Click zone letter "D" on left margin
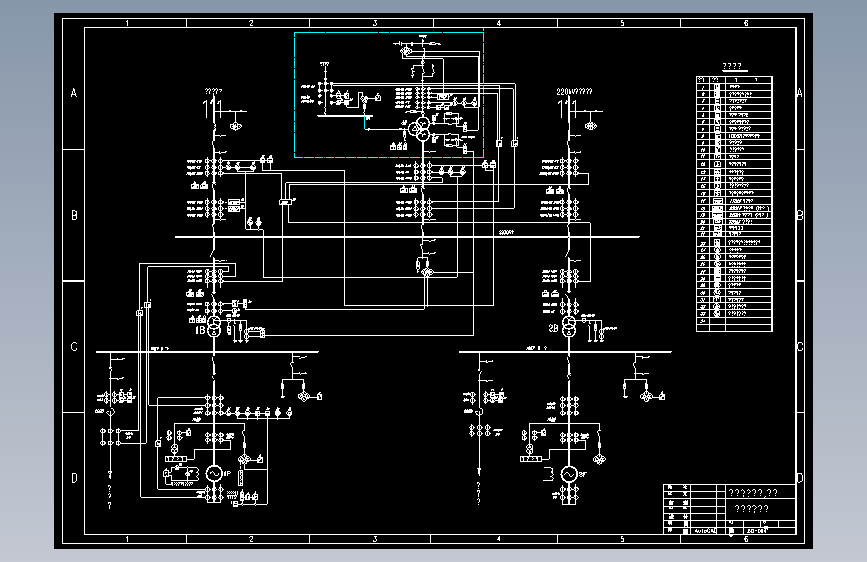 pyautogui.click(x=74, y=478)
